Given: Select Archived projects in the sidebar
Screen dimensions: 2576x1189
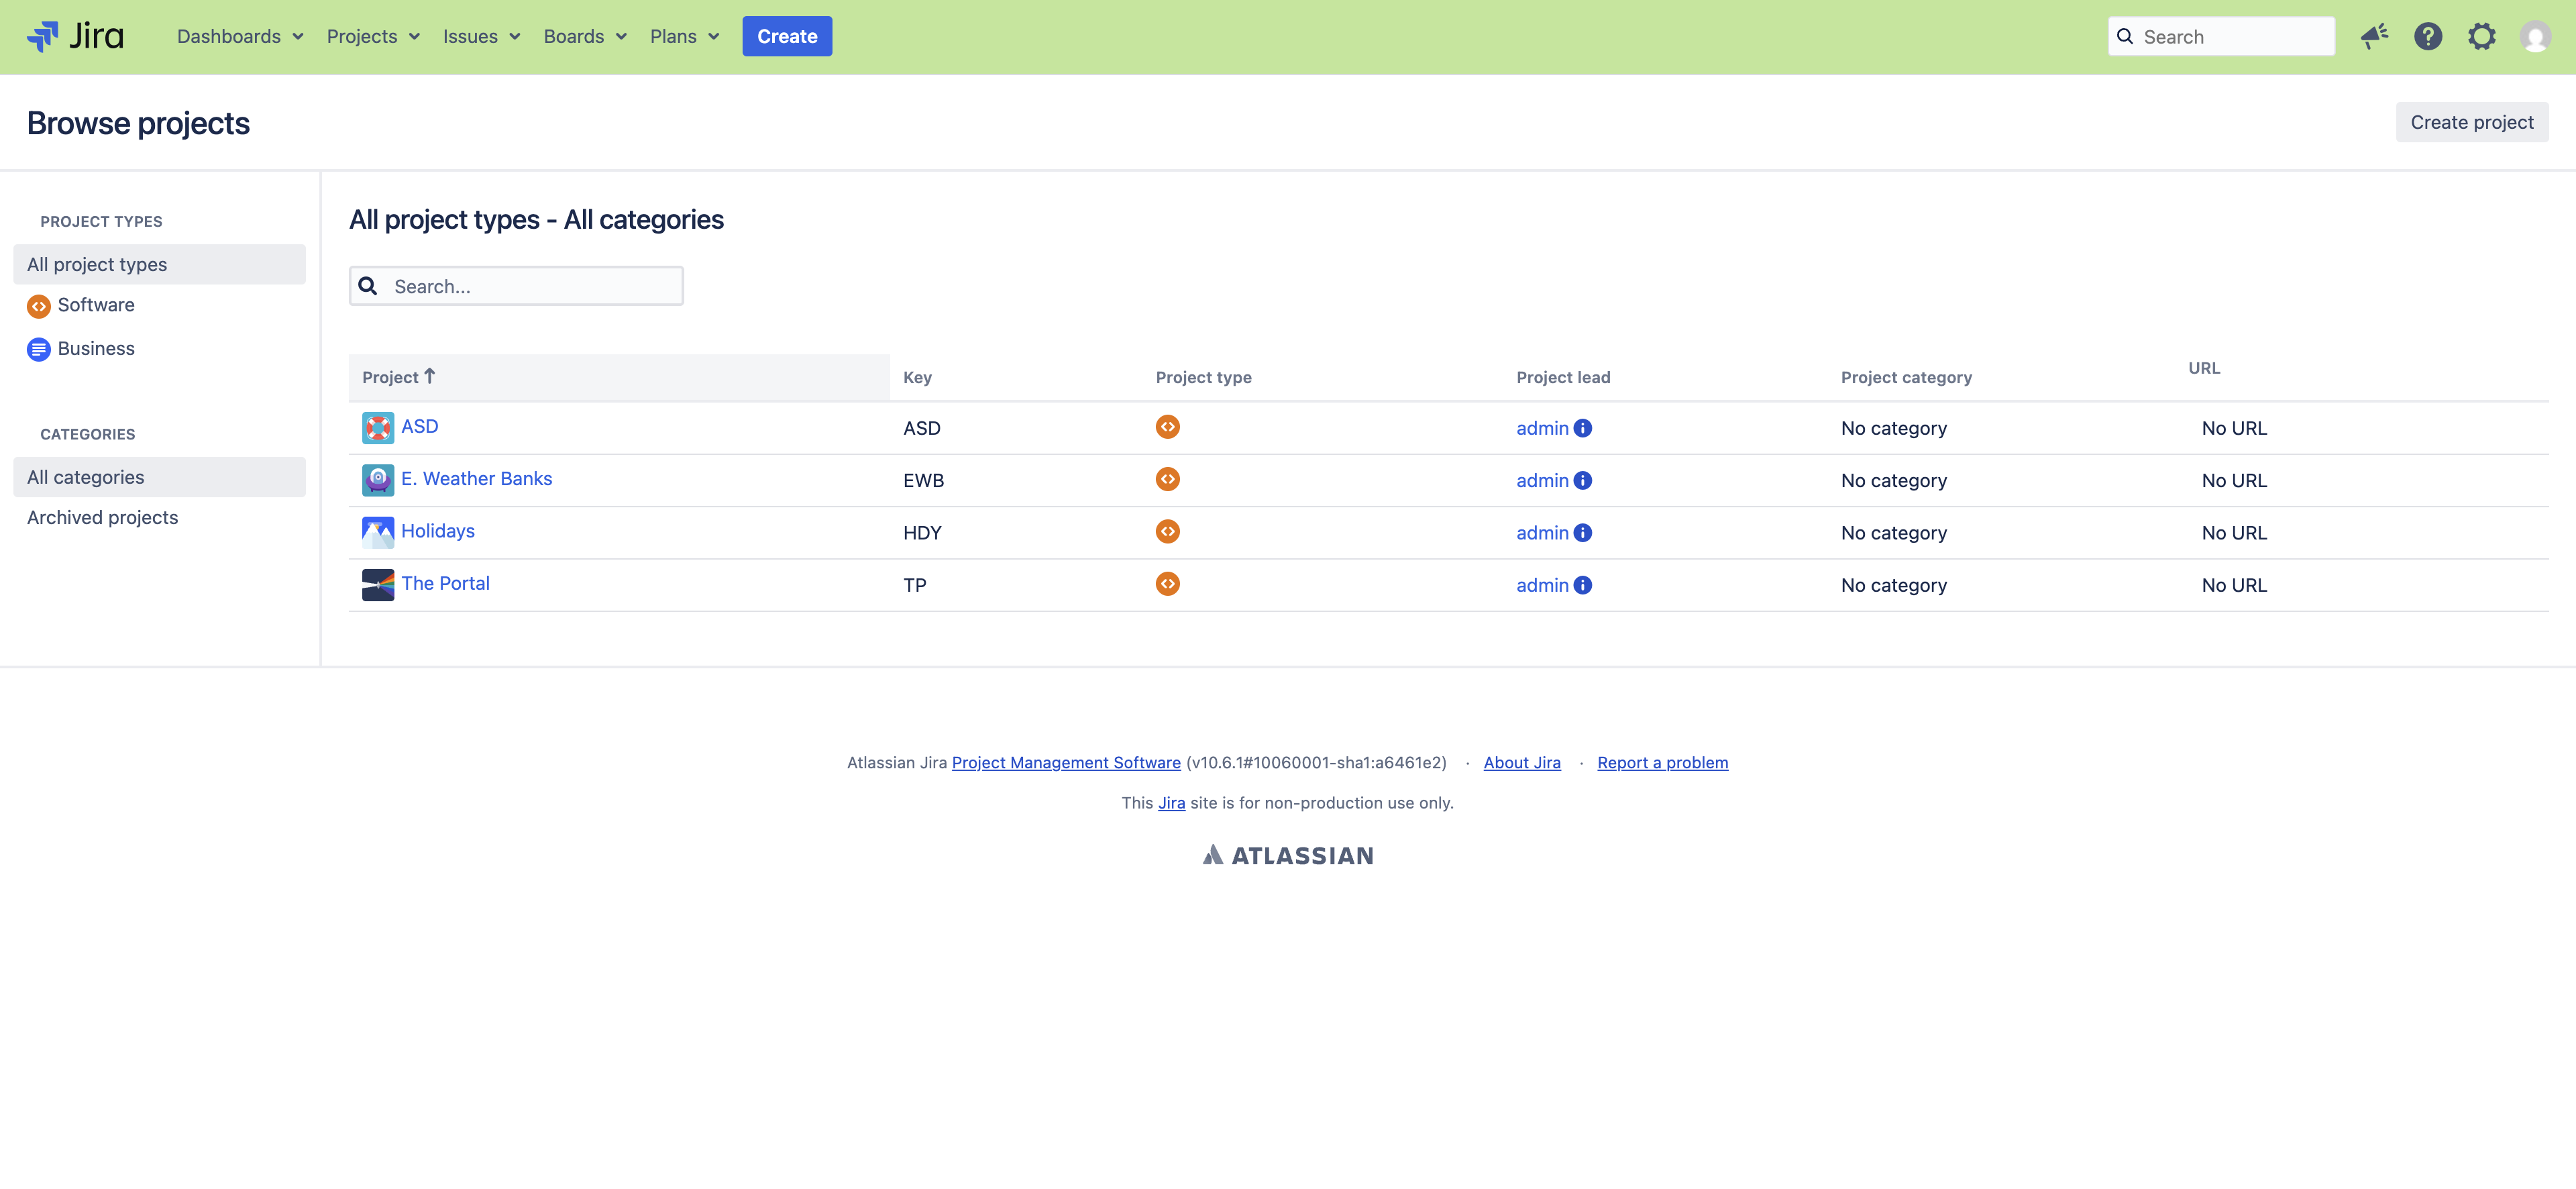Looking at the screenshot, I should click(102, 517).
